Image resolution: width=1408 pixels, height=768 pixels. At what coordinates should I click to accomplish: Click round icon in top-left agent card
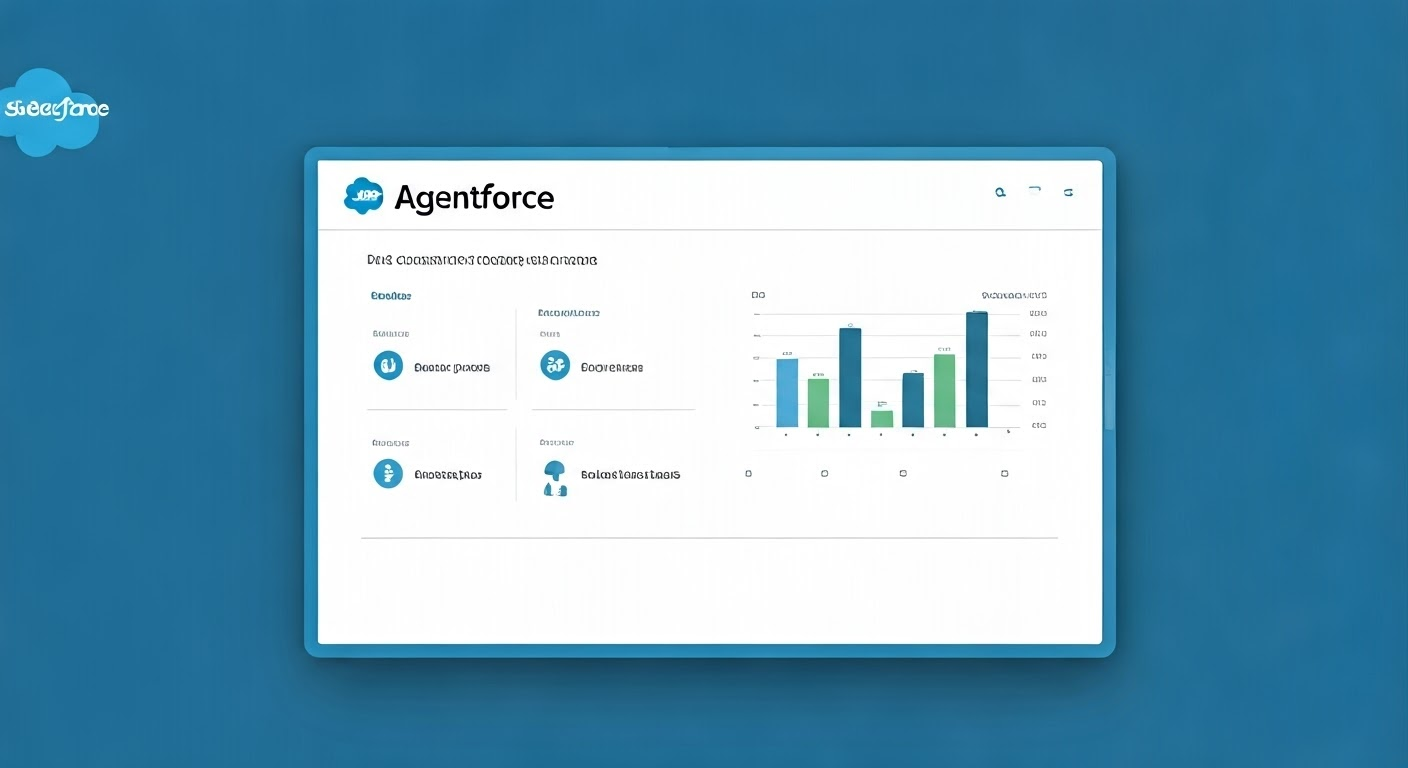click(x=388, y=365)
